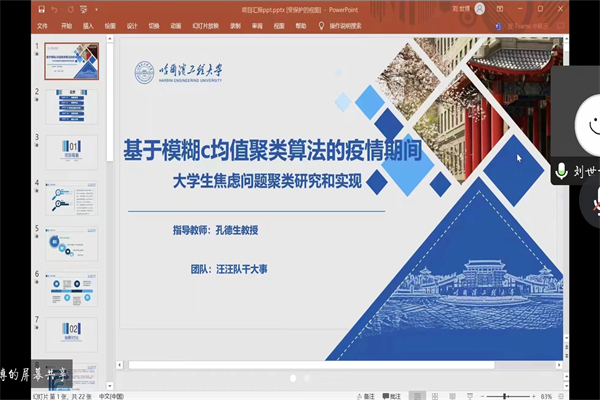The width and height of the screenshot is (600, 400).
Task: Click the 中文(中国) language indicator
Action: click(x=114, y=395)
